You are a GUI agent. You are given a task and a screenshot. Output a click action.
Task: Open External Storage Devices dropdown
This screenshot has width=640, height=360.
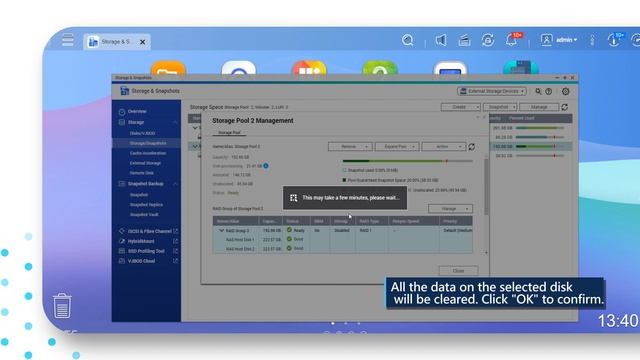[x=492, y=91]
